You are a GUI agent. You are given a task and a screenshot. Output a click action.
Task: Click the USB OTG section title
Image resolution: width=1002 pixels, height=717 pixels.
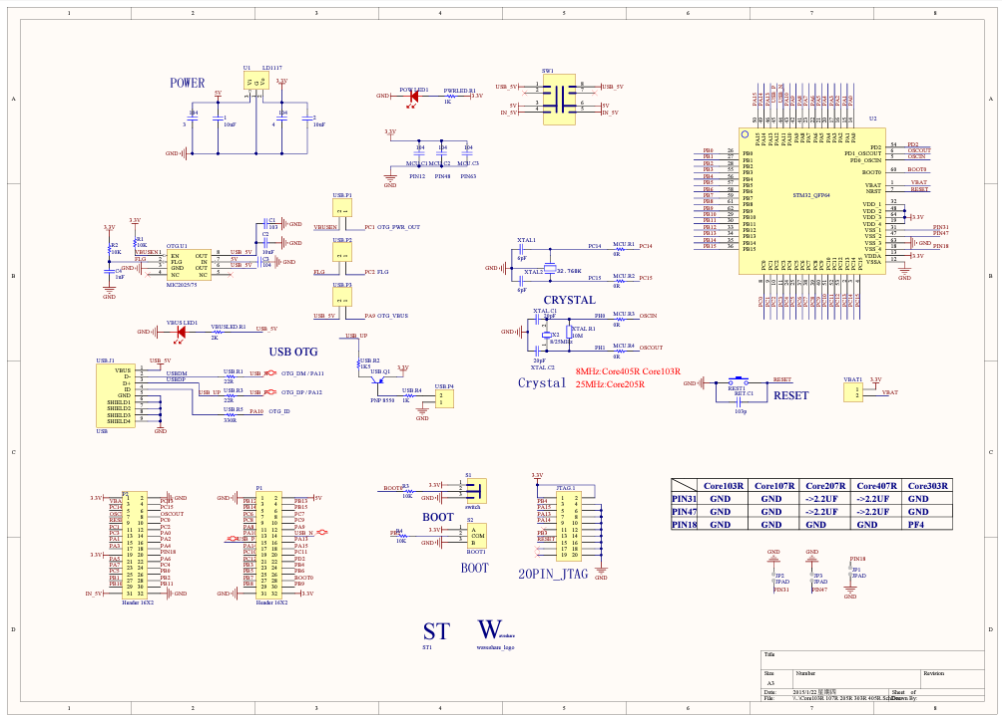293,352
